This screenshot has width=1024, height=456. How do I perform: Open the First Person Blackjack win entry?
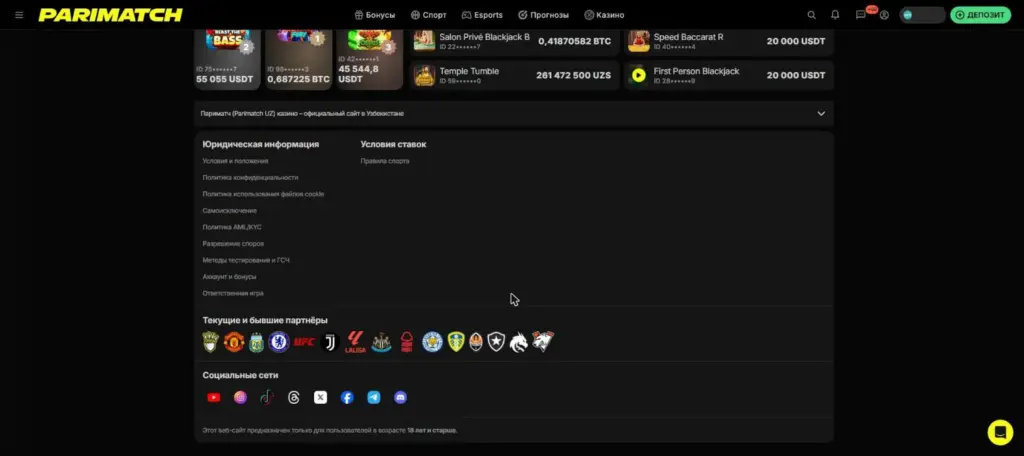click(729, 75)
